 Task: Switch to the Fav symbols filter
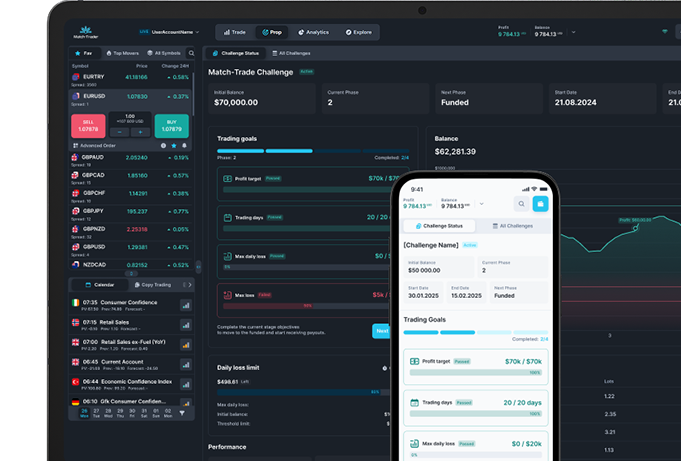coord(85,52)
